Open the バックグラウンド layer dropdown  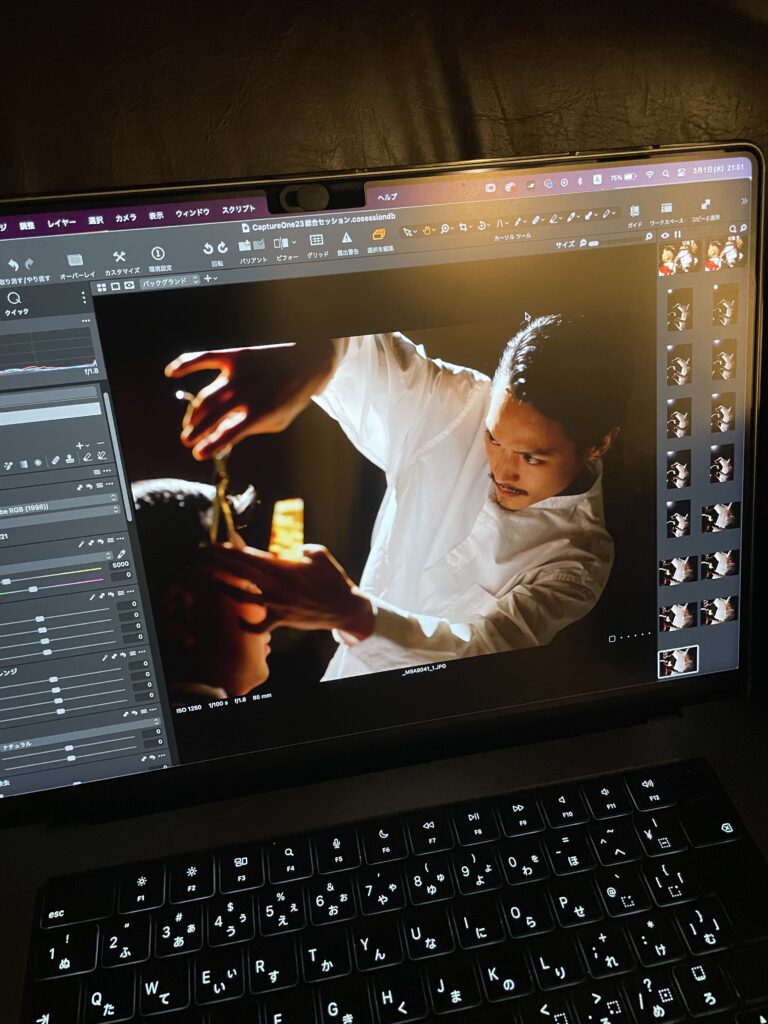pos(168,283)
